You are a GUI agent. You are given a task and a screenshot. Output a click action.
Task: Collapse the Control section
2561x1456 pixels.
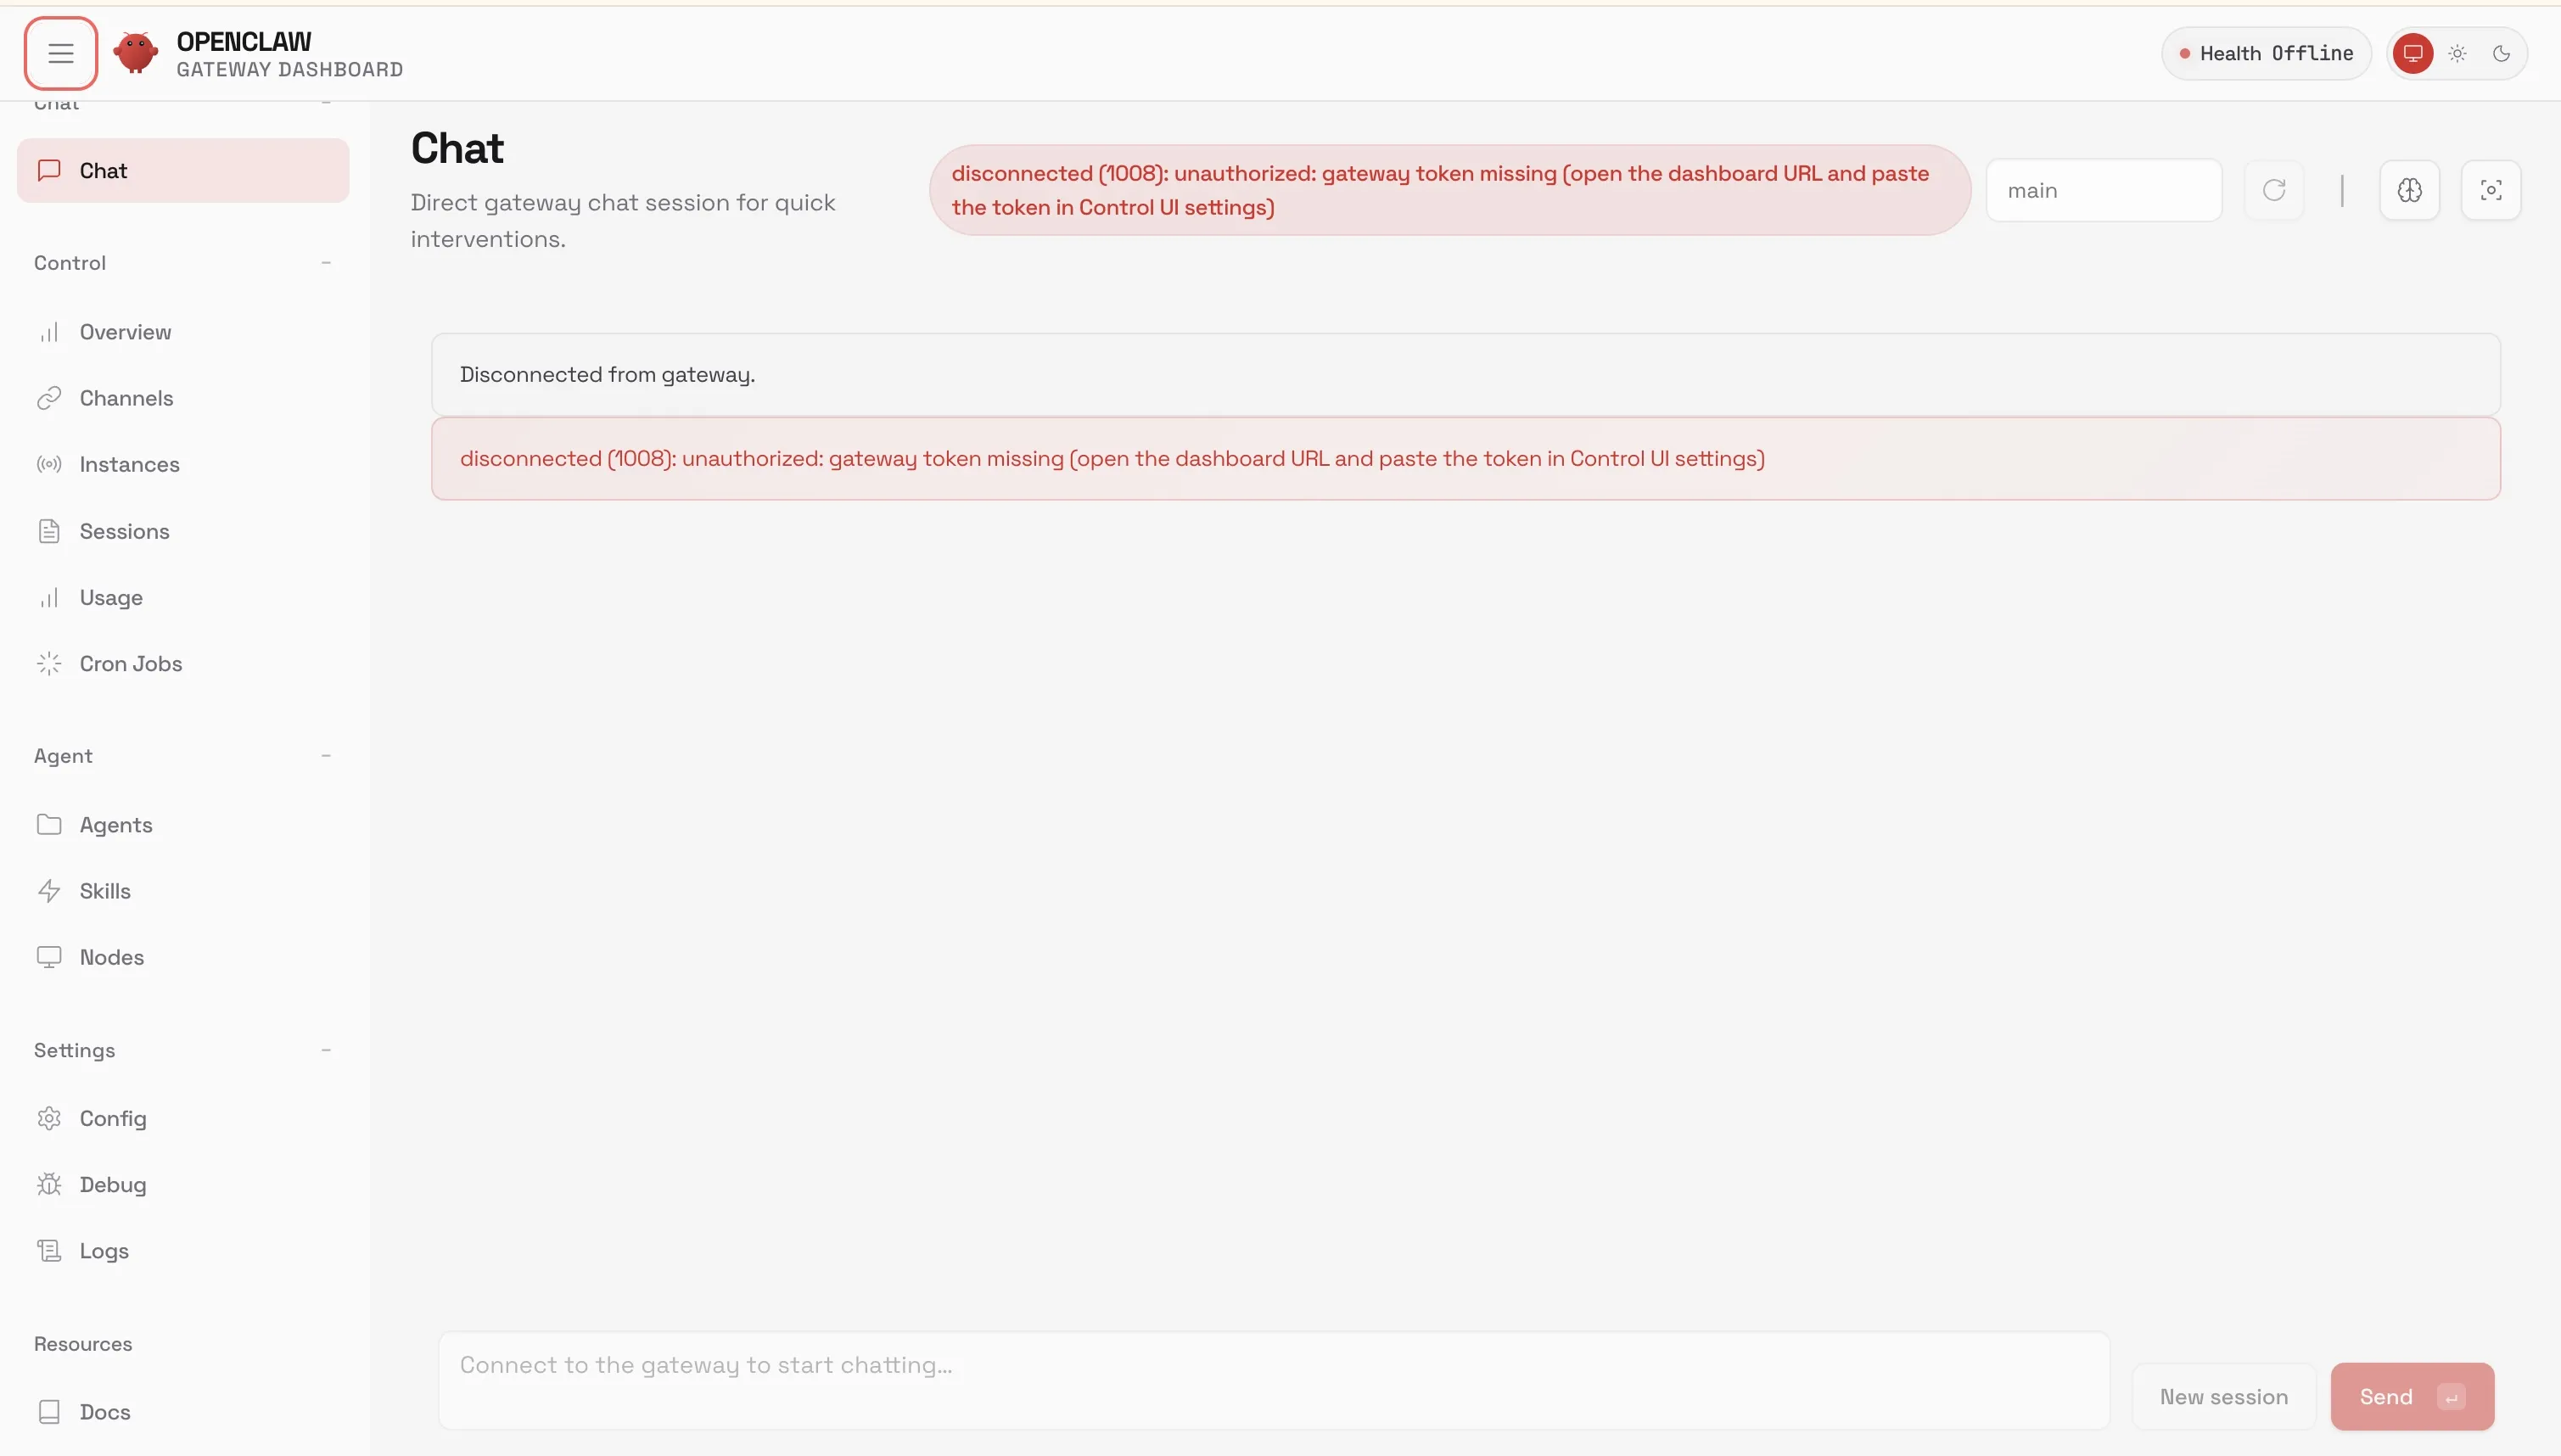(x=326, y=262)
